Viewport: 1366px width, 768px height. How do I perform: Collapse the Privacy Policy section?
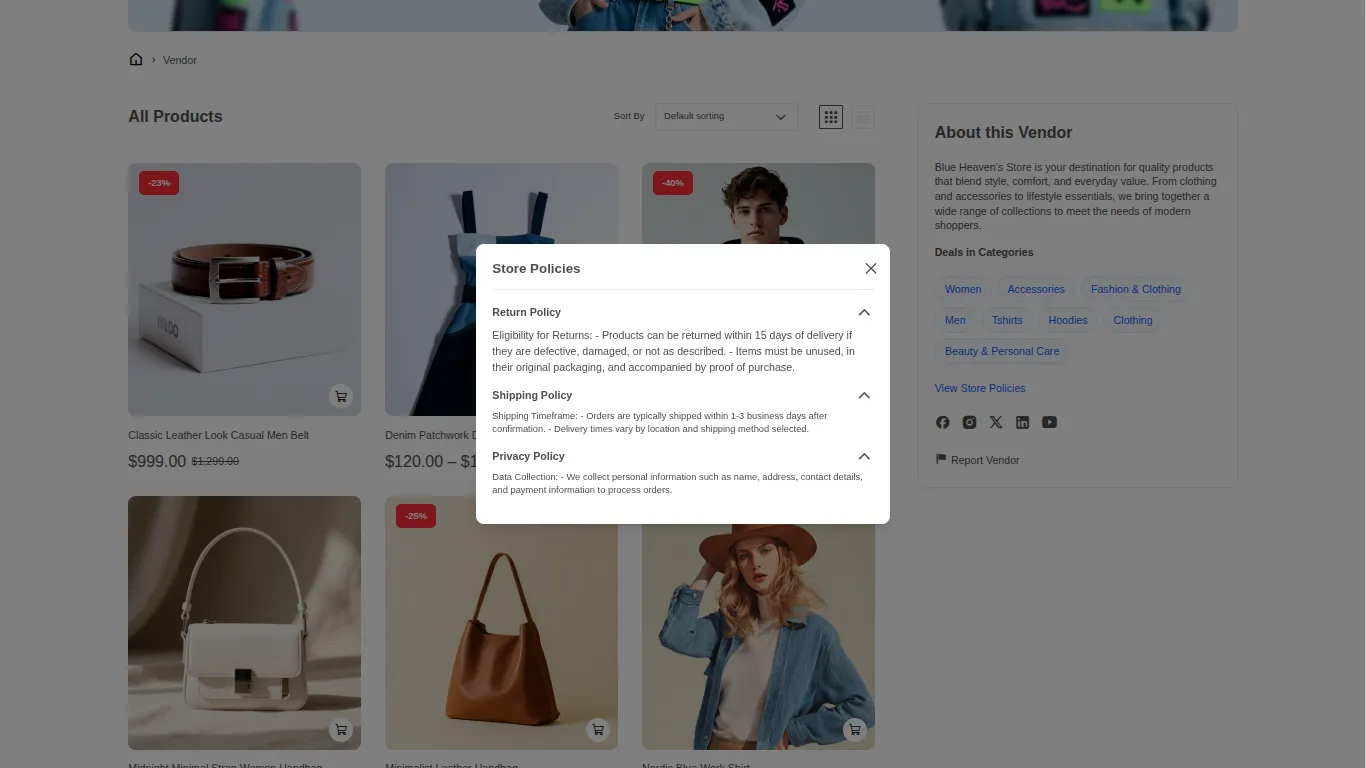point(864,456)
